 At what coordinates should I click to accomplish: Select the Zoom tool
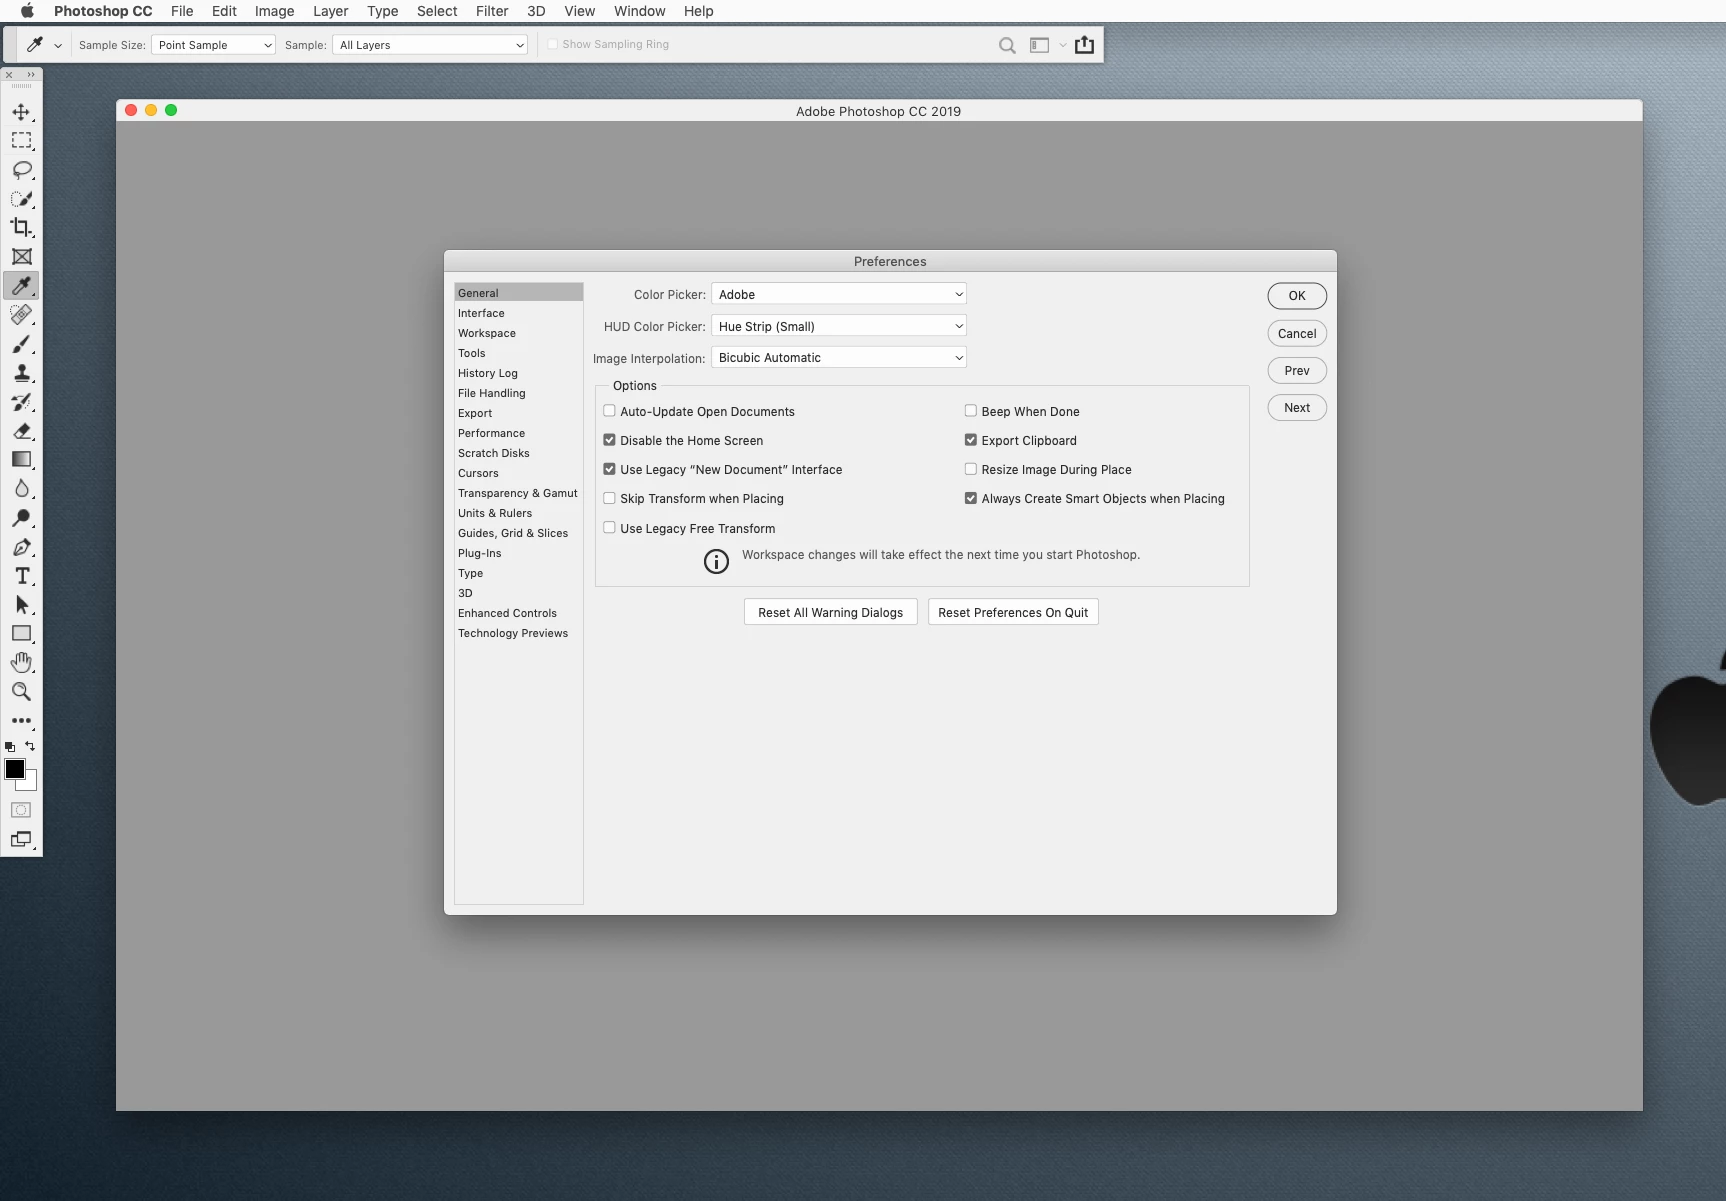click(x=21, y=692)
